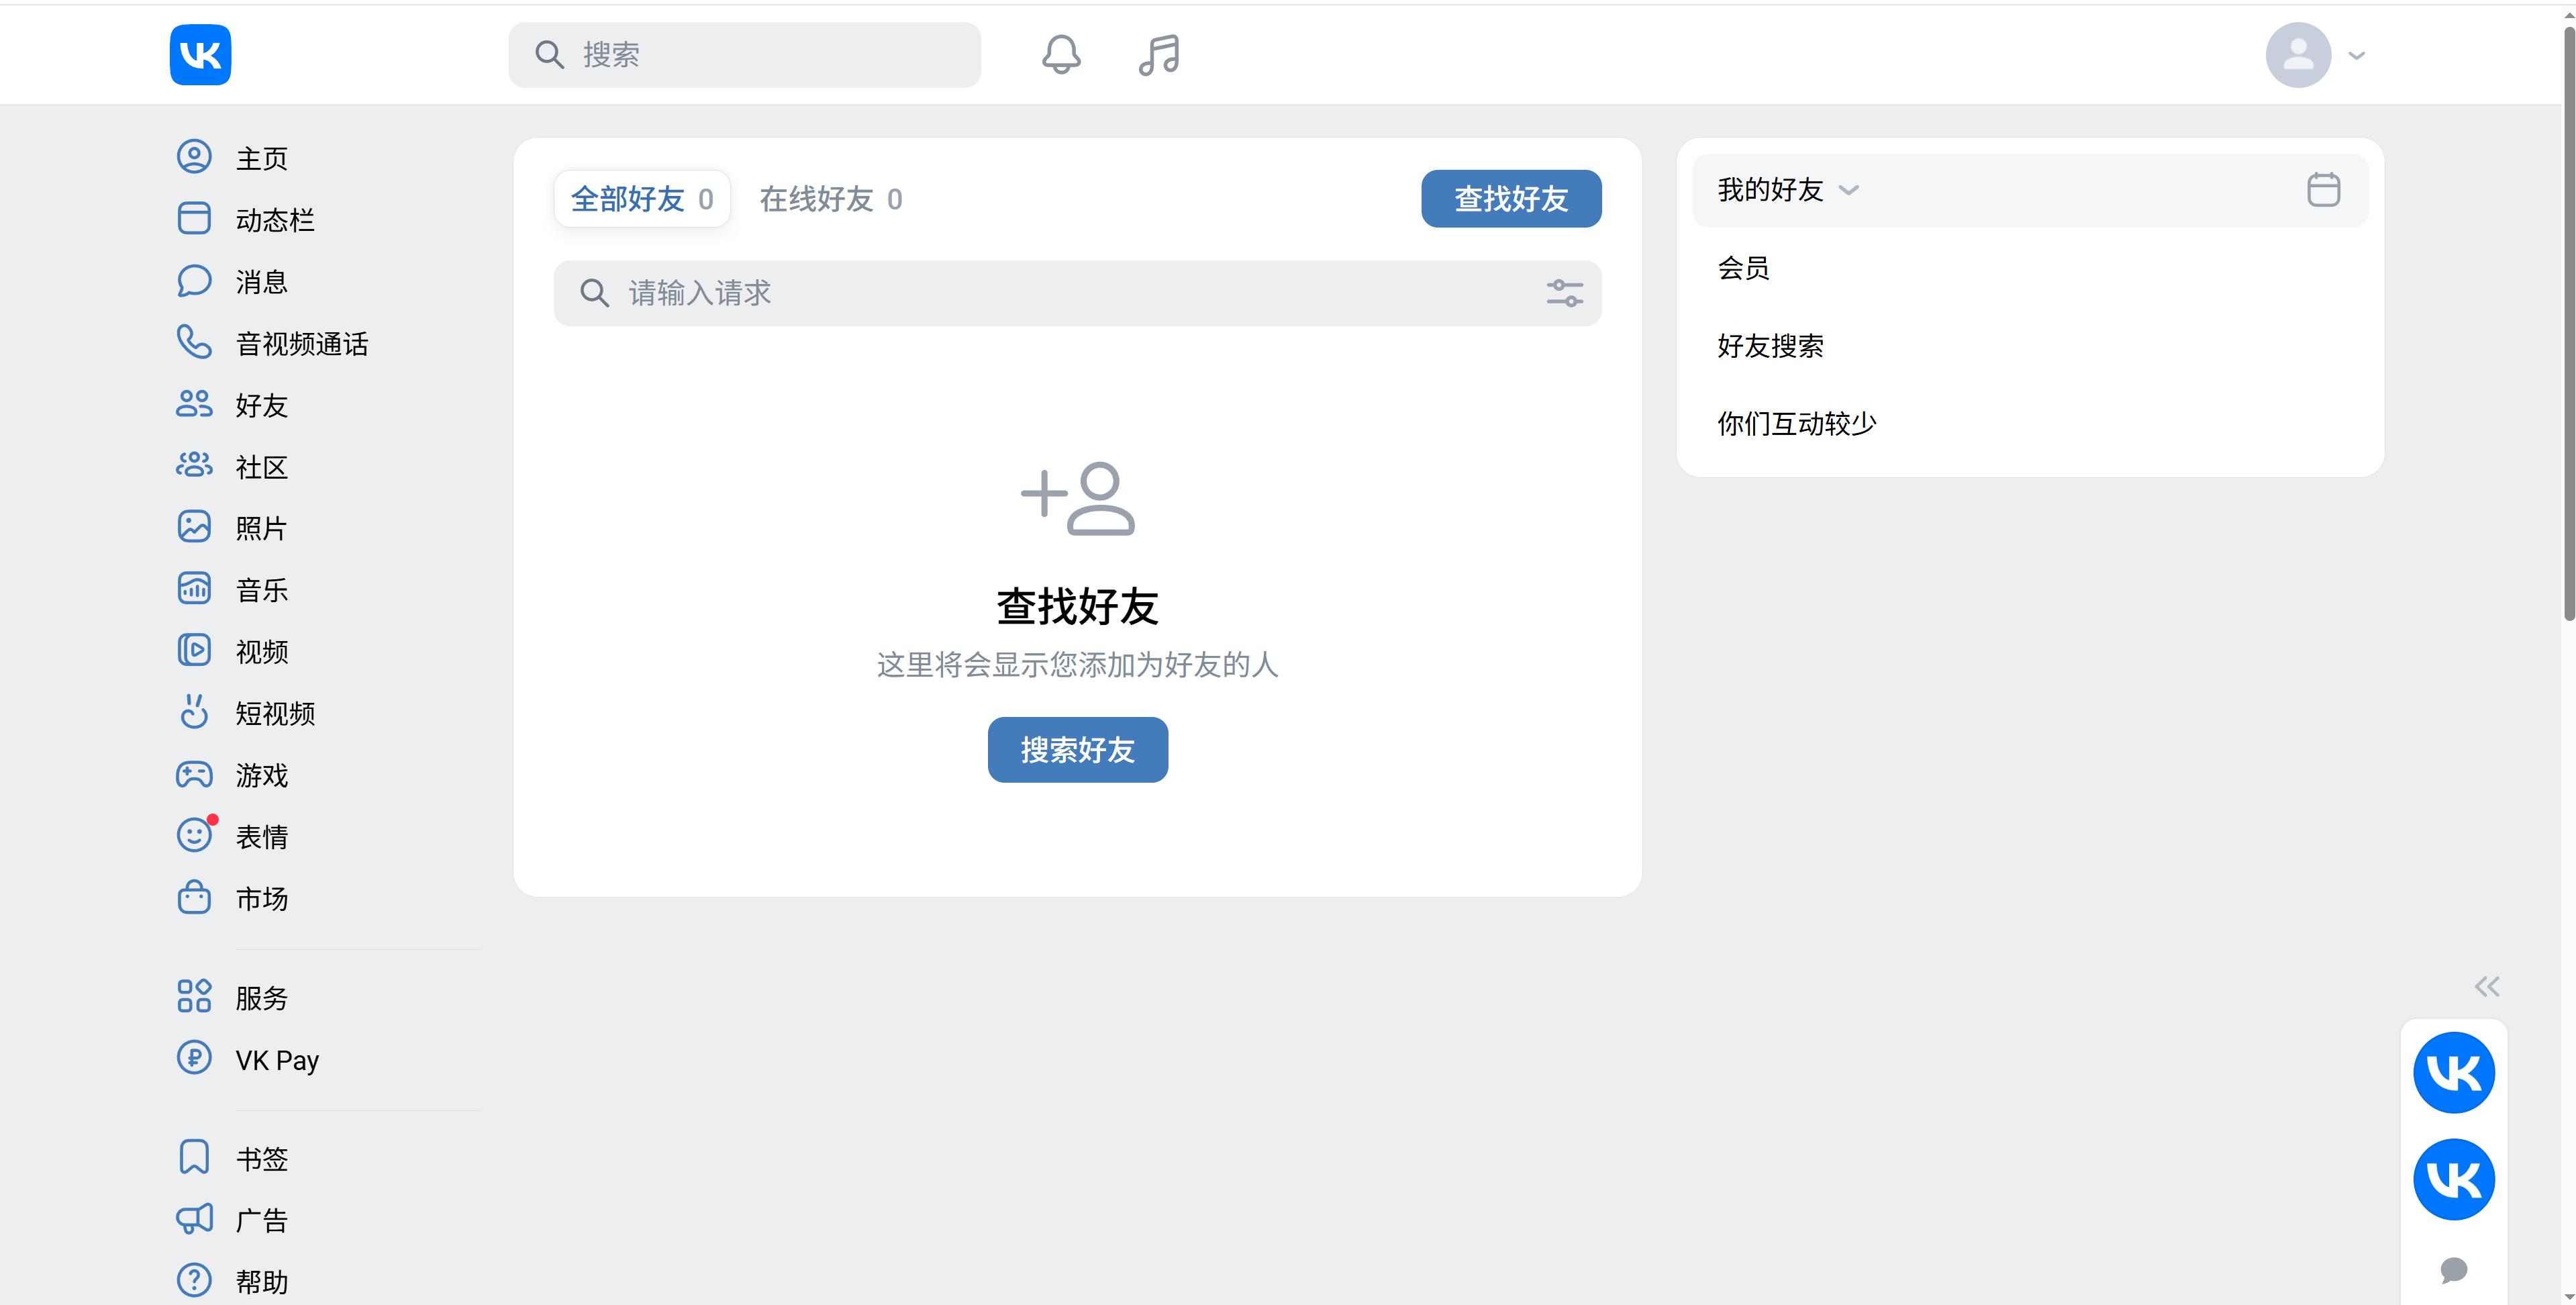The height and width of the screenshot is (1305, 2576).
Task: Open the notifications bell icon
Action: [1061, 54]
